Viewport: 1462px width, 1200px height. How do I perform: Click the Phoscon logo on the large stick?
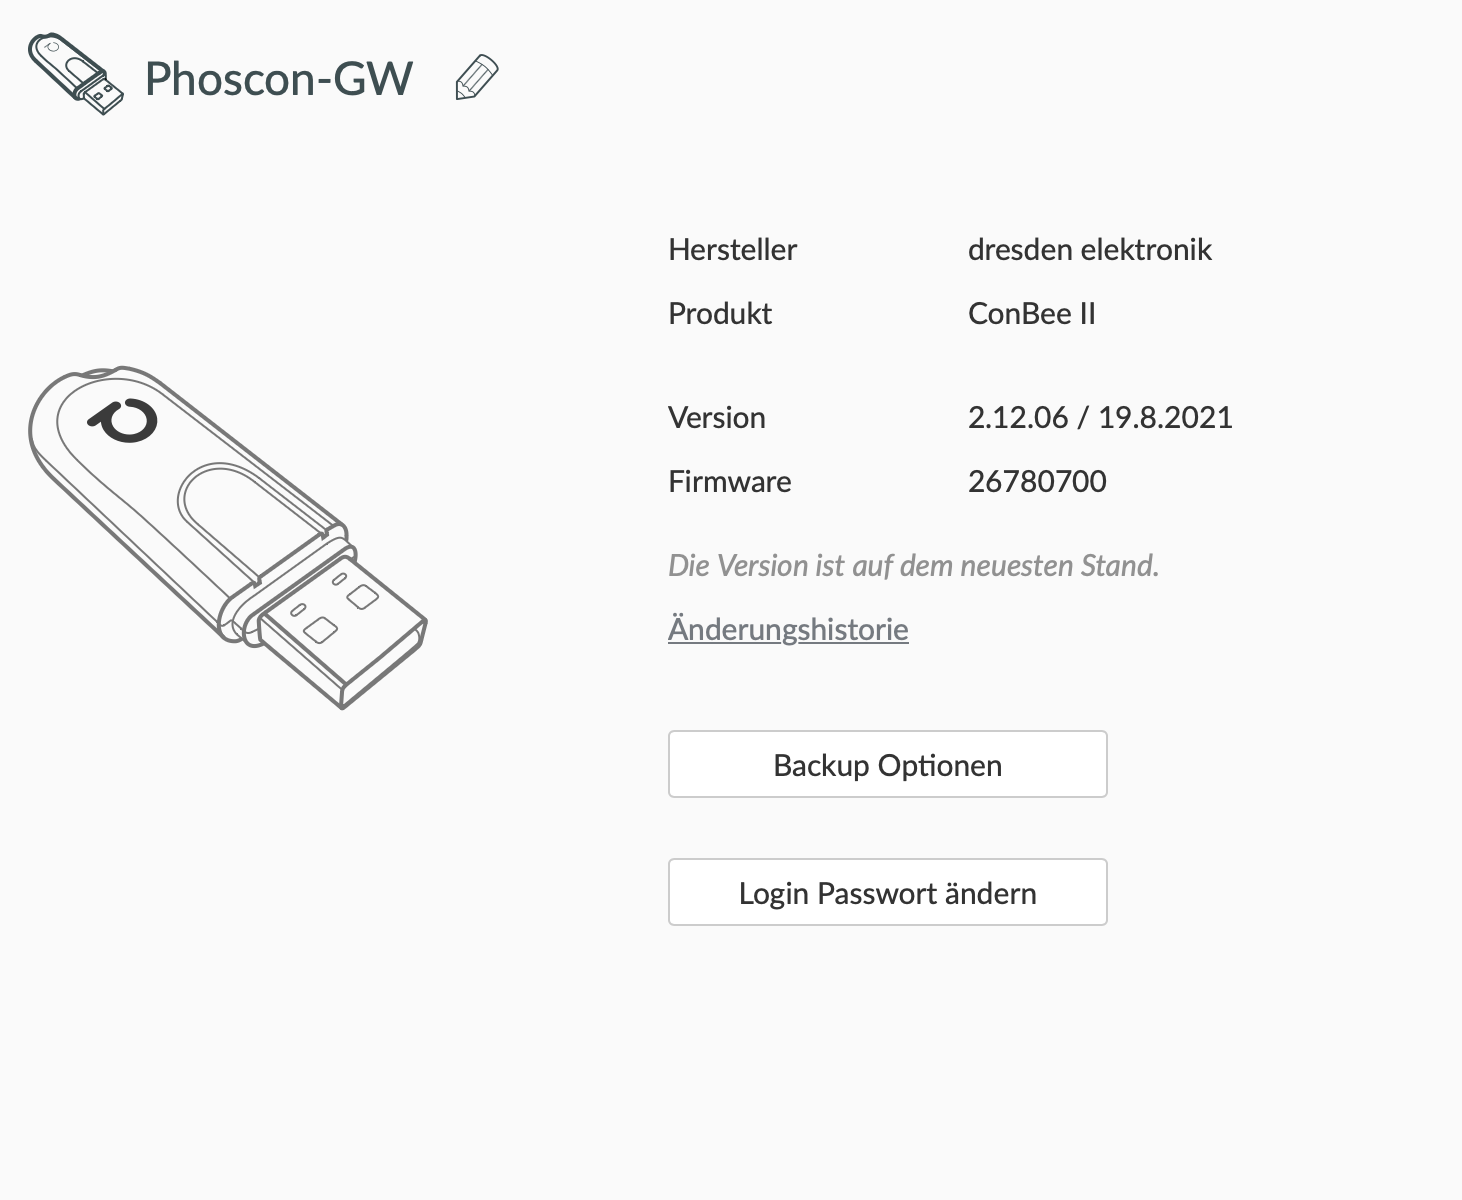click(125, 421)
